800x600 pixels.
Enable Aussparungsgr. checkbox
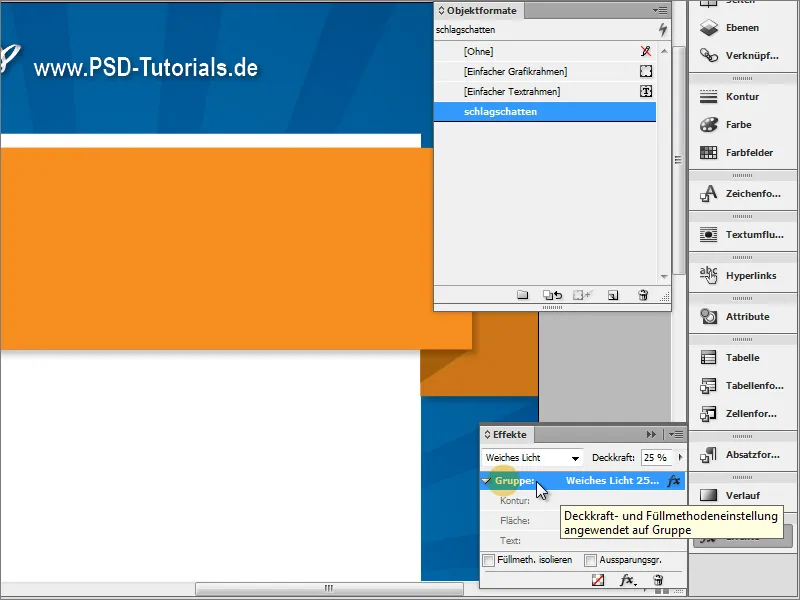[590, 560]
